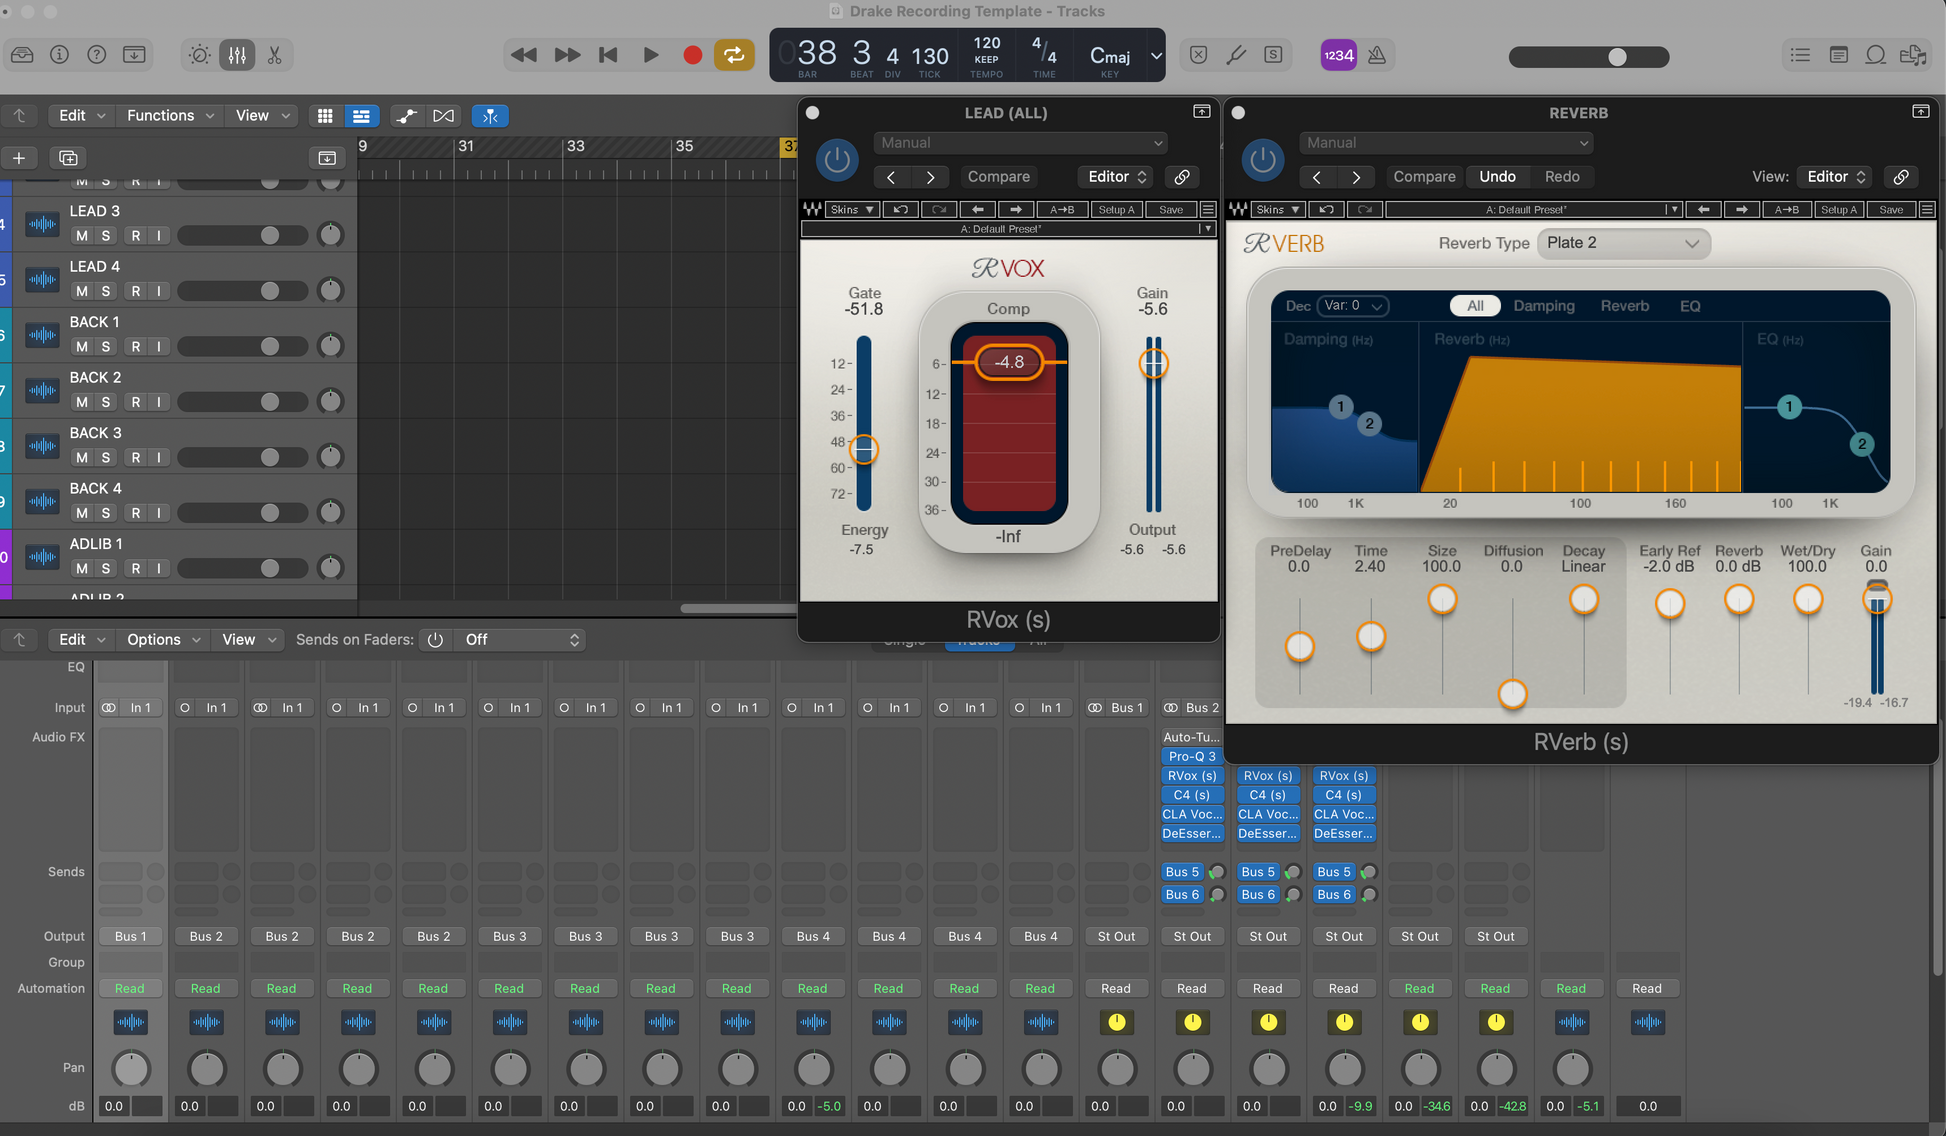Mute the LEAD 3 track

click(x=82, y=236)
